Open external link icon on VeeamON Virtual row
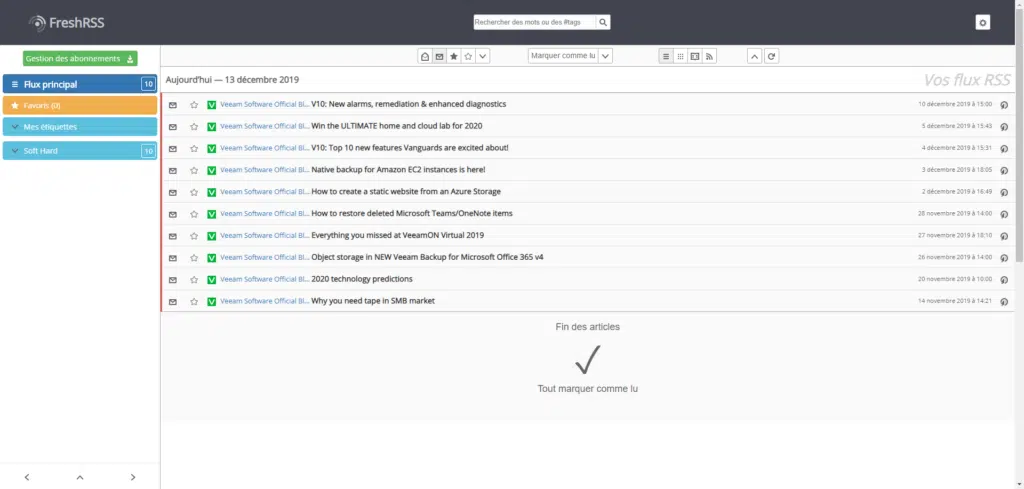 (1004, 236)
